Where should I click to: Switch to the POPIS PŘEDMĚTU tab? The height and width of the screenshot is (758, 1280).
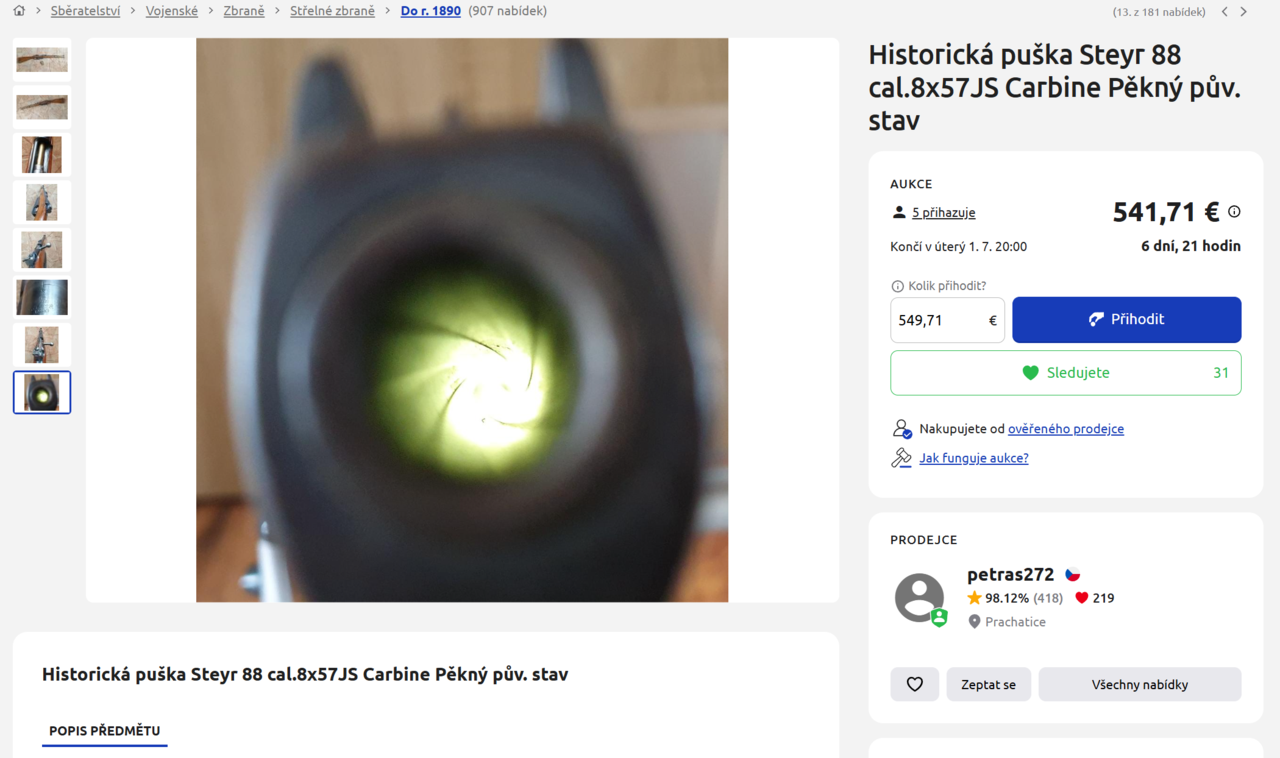[x=105, y=731]
